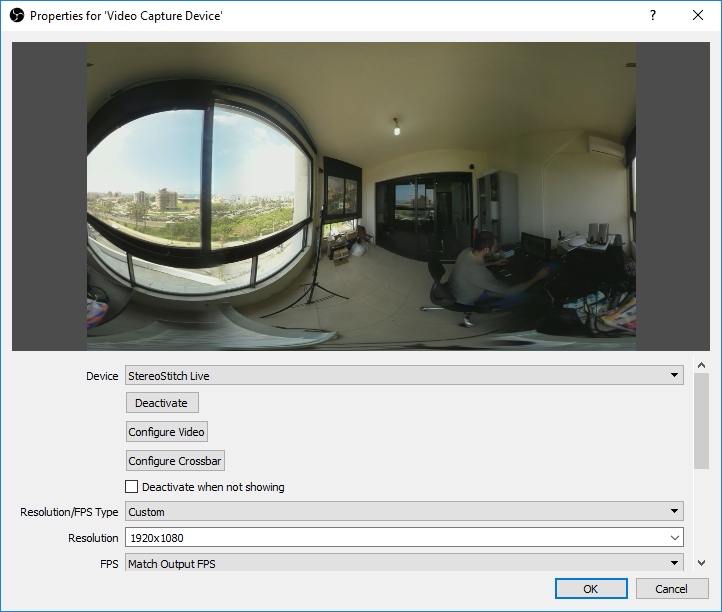
Task: Discard changes with the Cancel button
Action: pyautogui.click(x=672, y=589)
